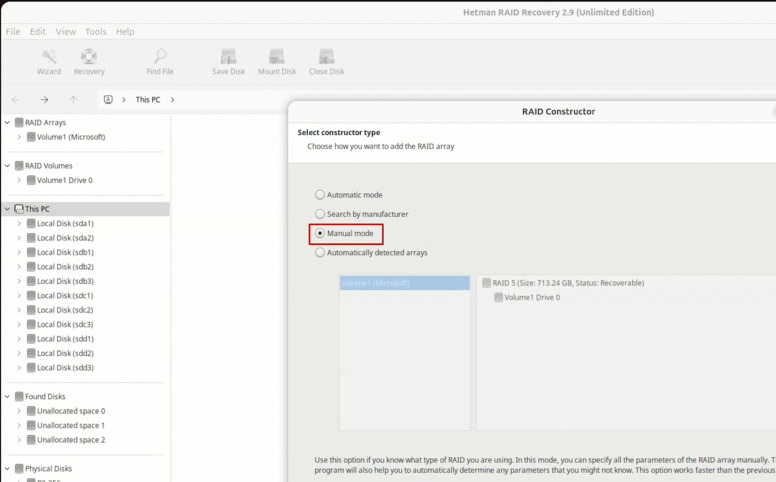This screenshot has width=776, height=482.
Task: Click the This PC monitor icon
Action: coord(19,209)
